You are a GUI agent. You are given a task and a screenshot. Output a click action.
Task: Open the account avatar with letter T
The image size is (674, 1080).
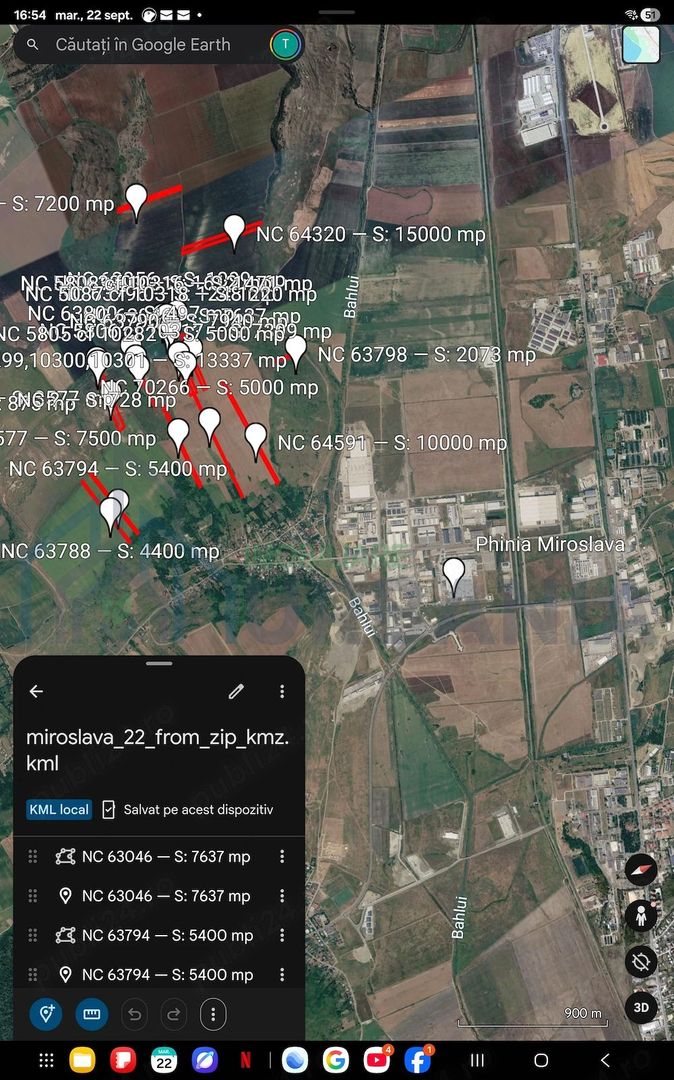[285, 45]
